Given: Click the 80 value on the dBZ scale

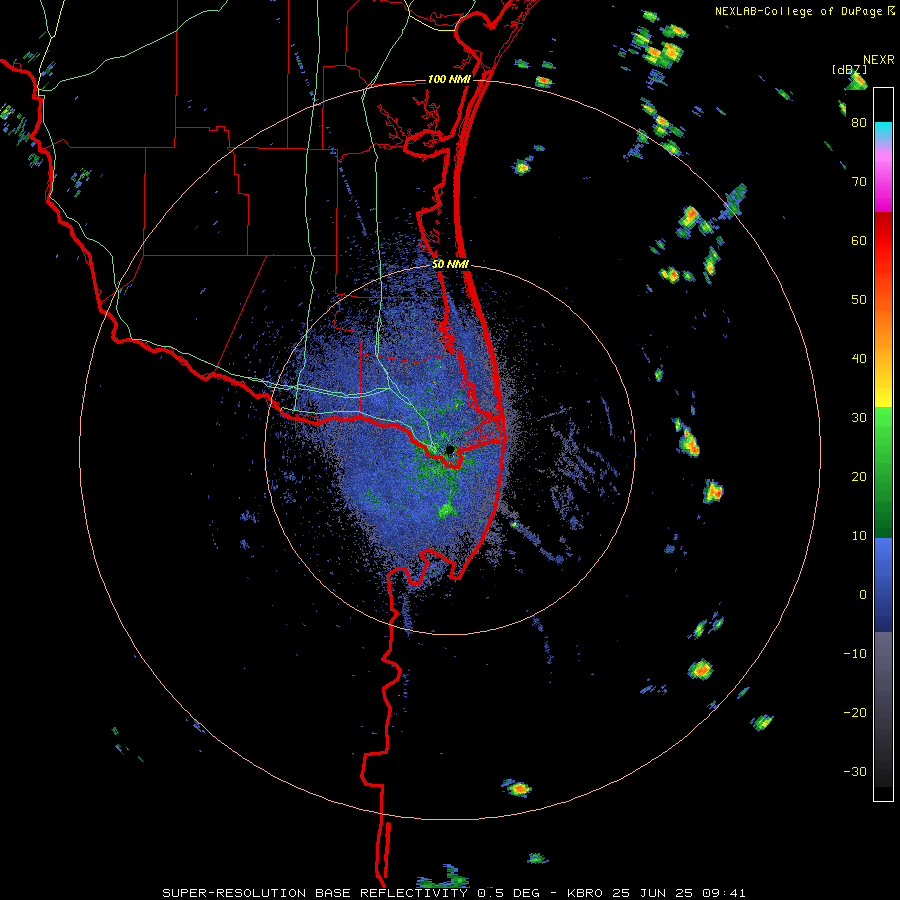Looking at the screenshot, I should (859, 123).
